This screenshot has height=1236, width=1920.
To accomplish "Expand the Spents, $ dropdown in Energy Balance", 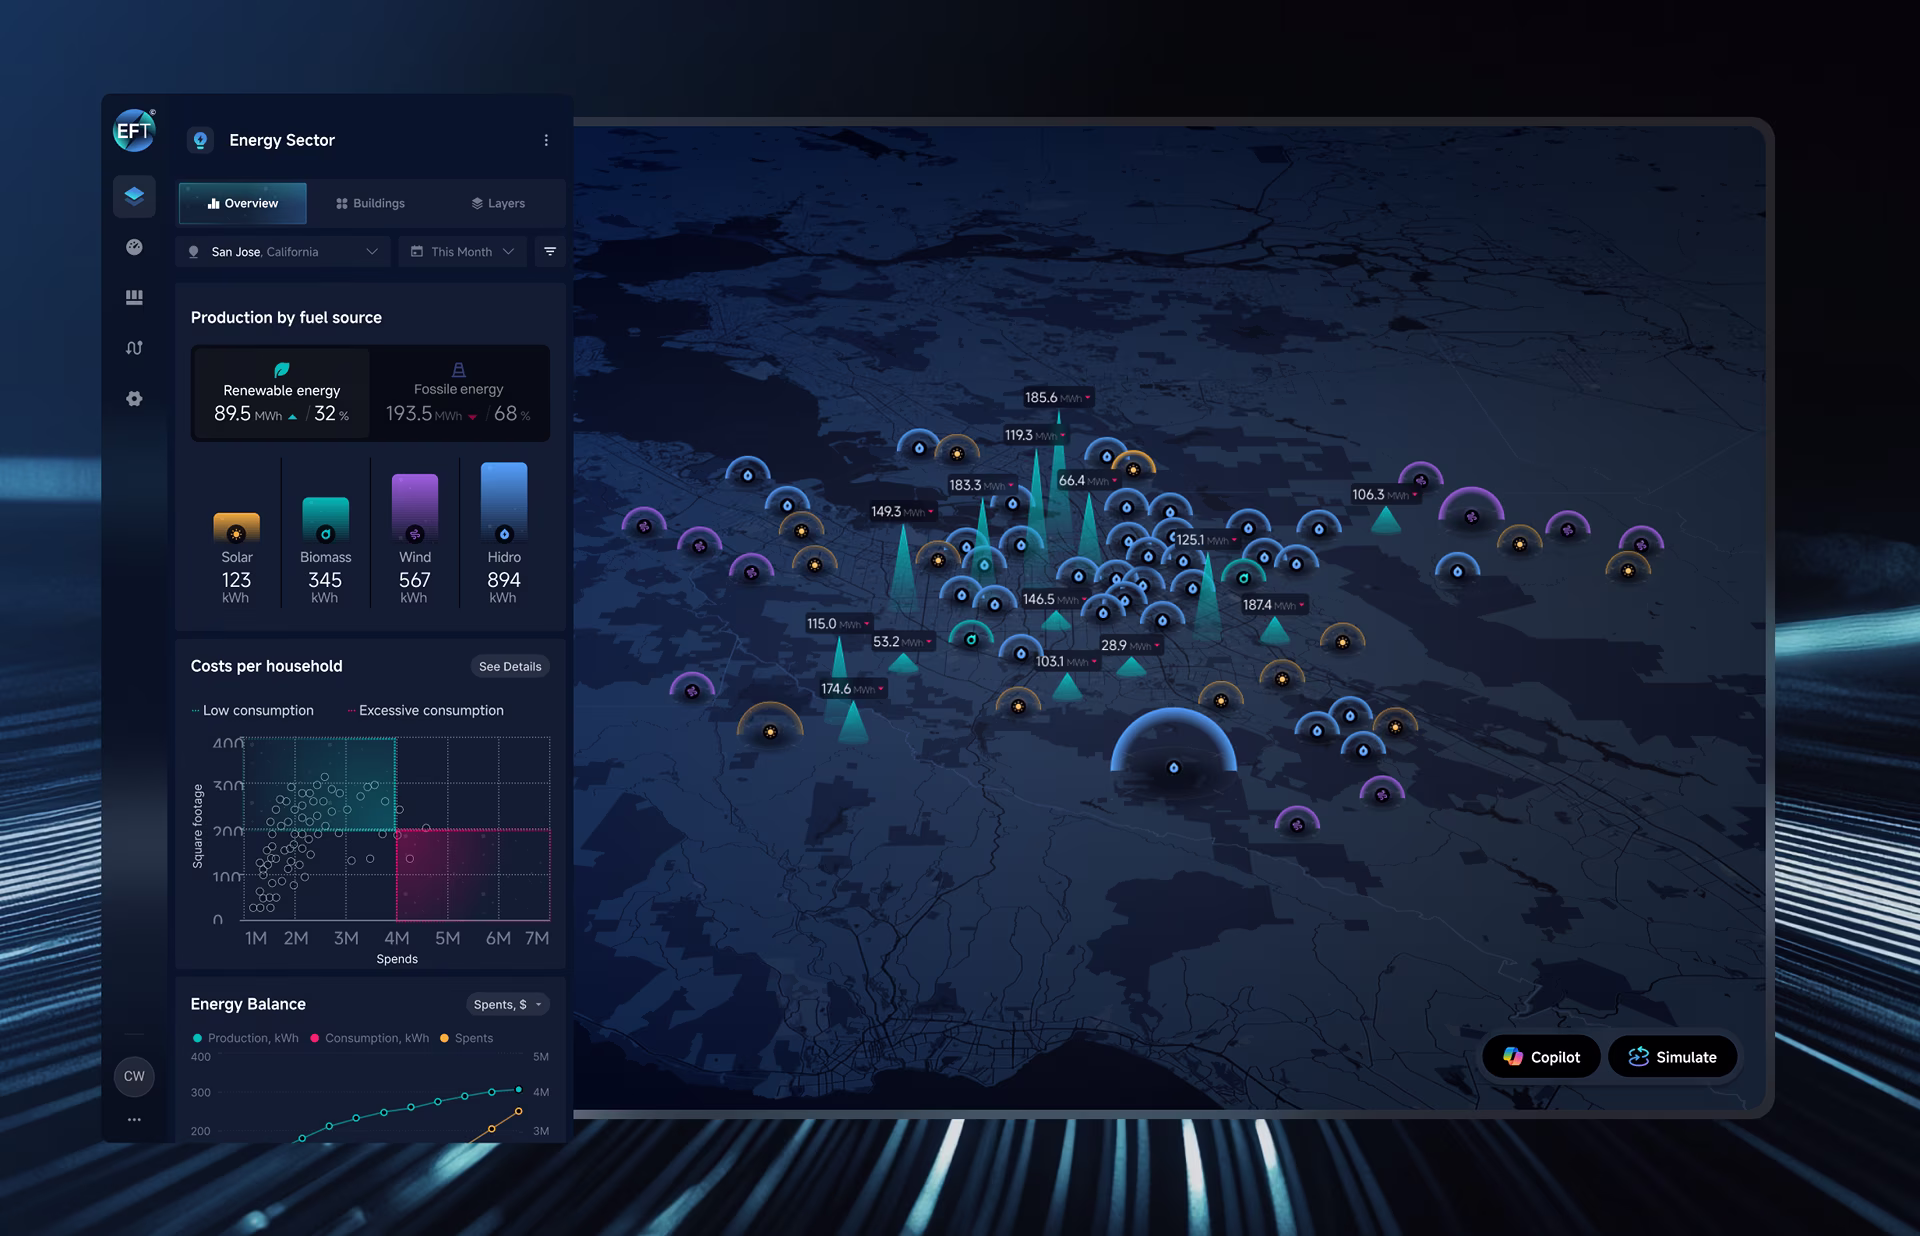I will click(507, 1004).
